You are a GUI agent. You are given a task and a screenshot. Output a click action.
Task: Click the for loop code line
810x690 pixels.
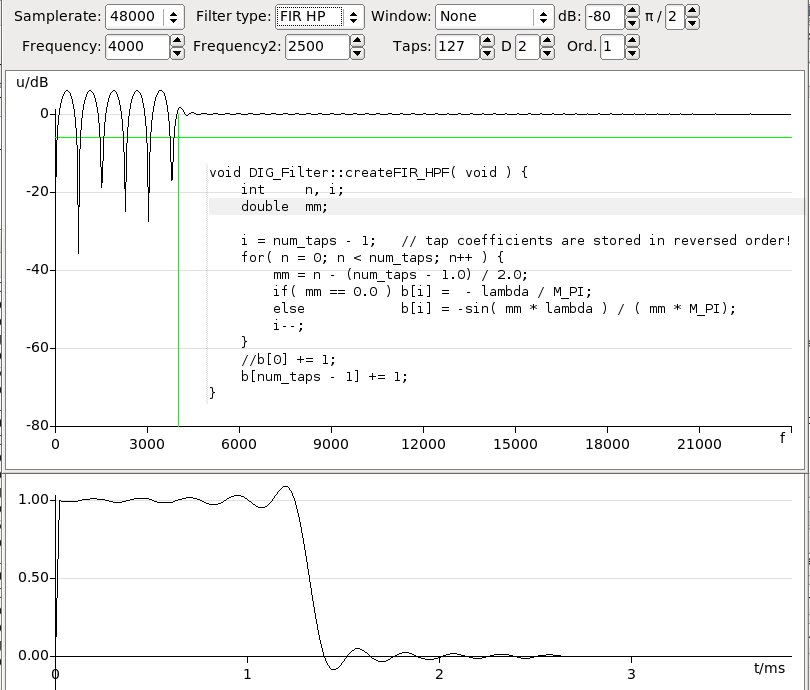tap(372, 257)
